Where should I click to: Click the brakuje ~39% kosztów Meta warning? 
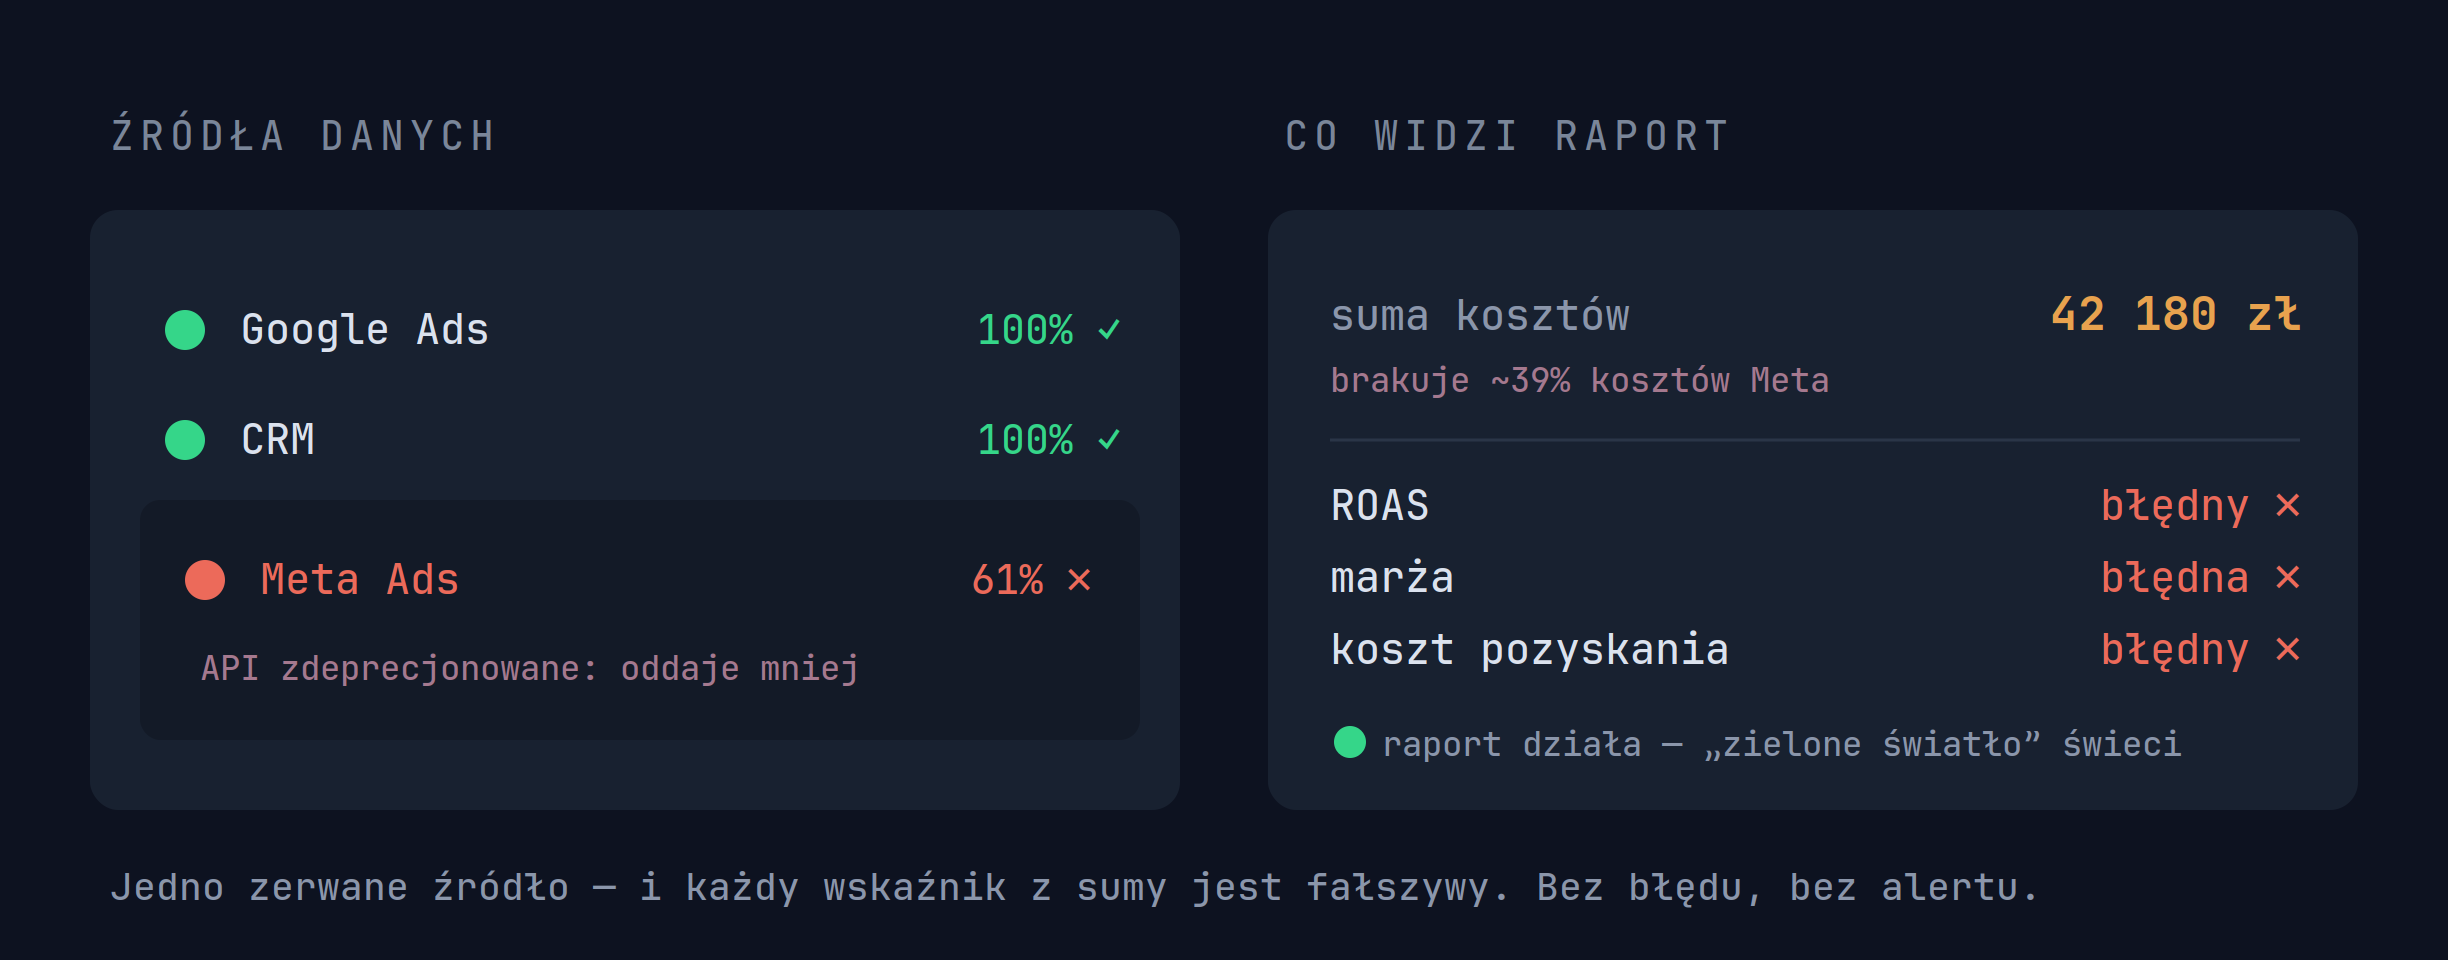pyautogui.click(x=1580, y=380)
